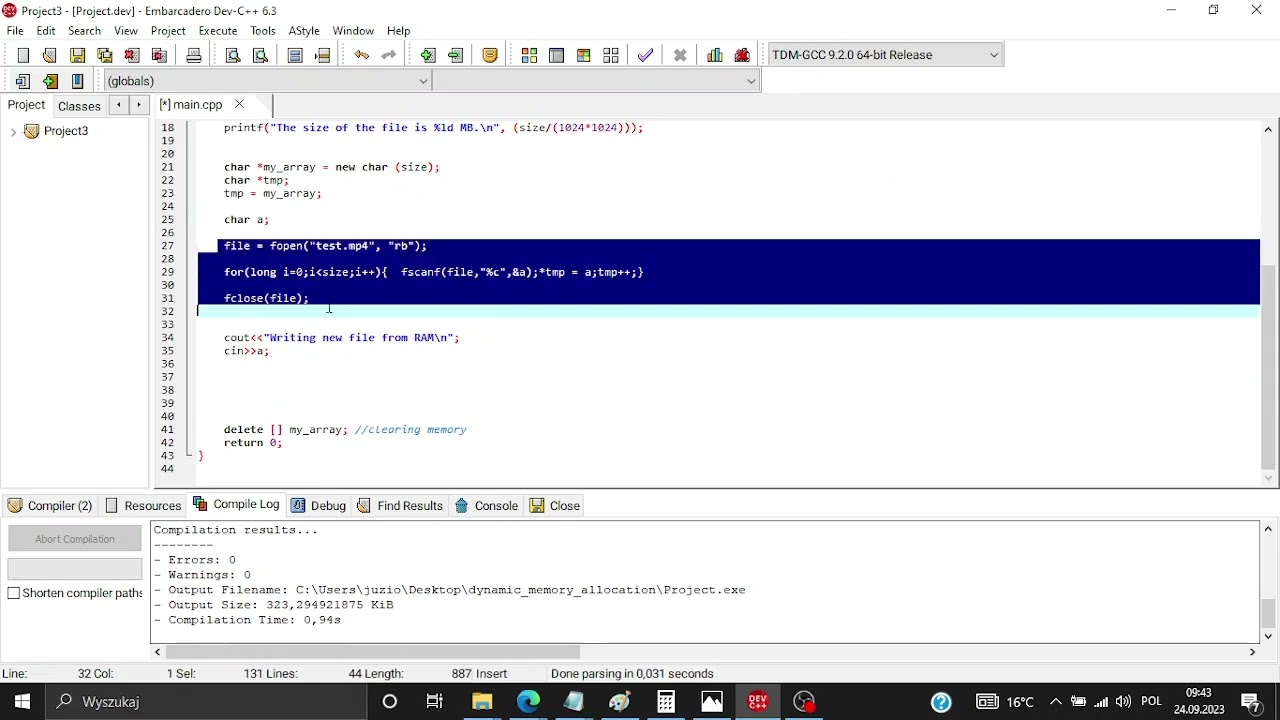Open the Resources tab
1280x720 pixels.
[143, 506]
